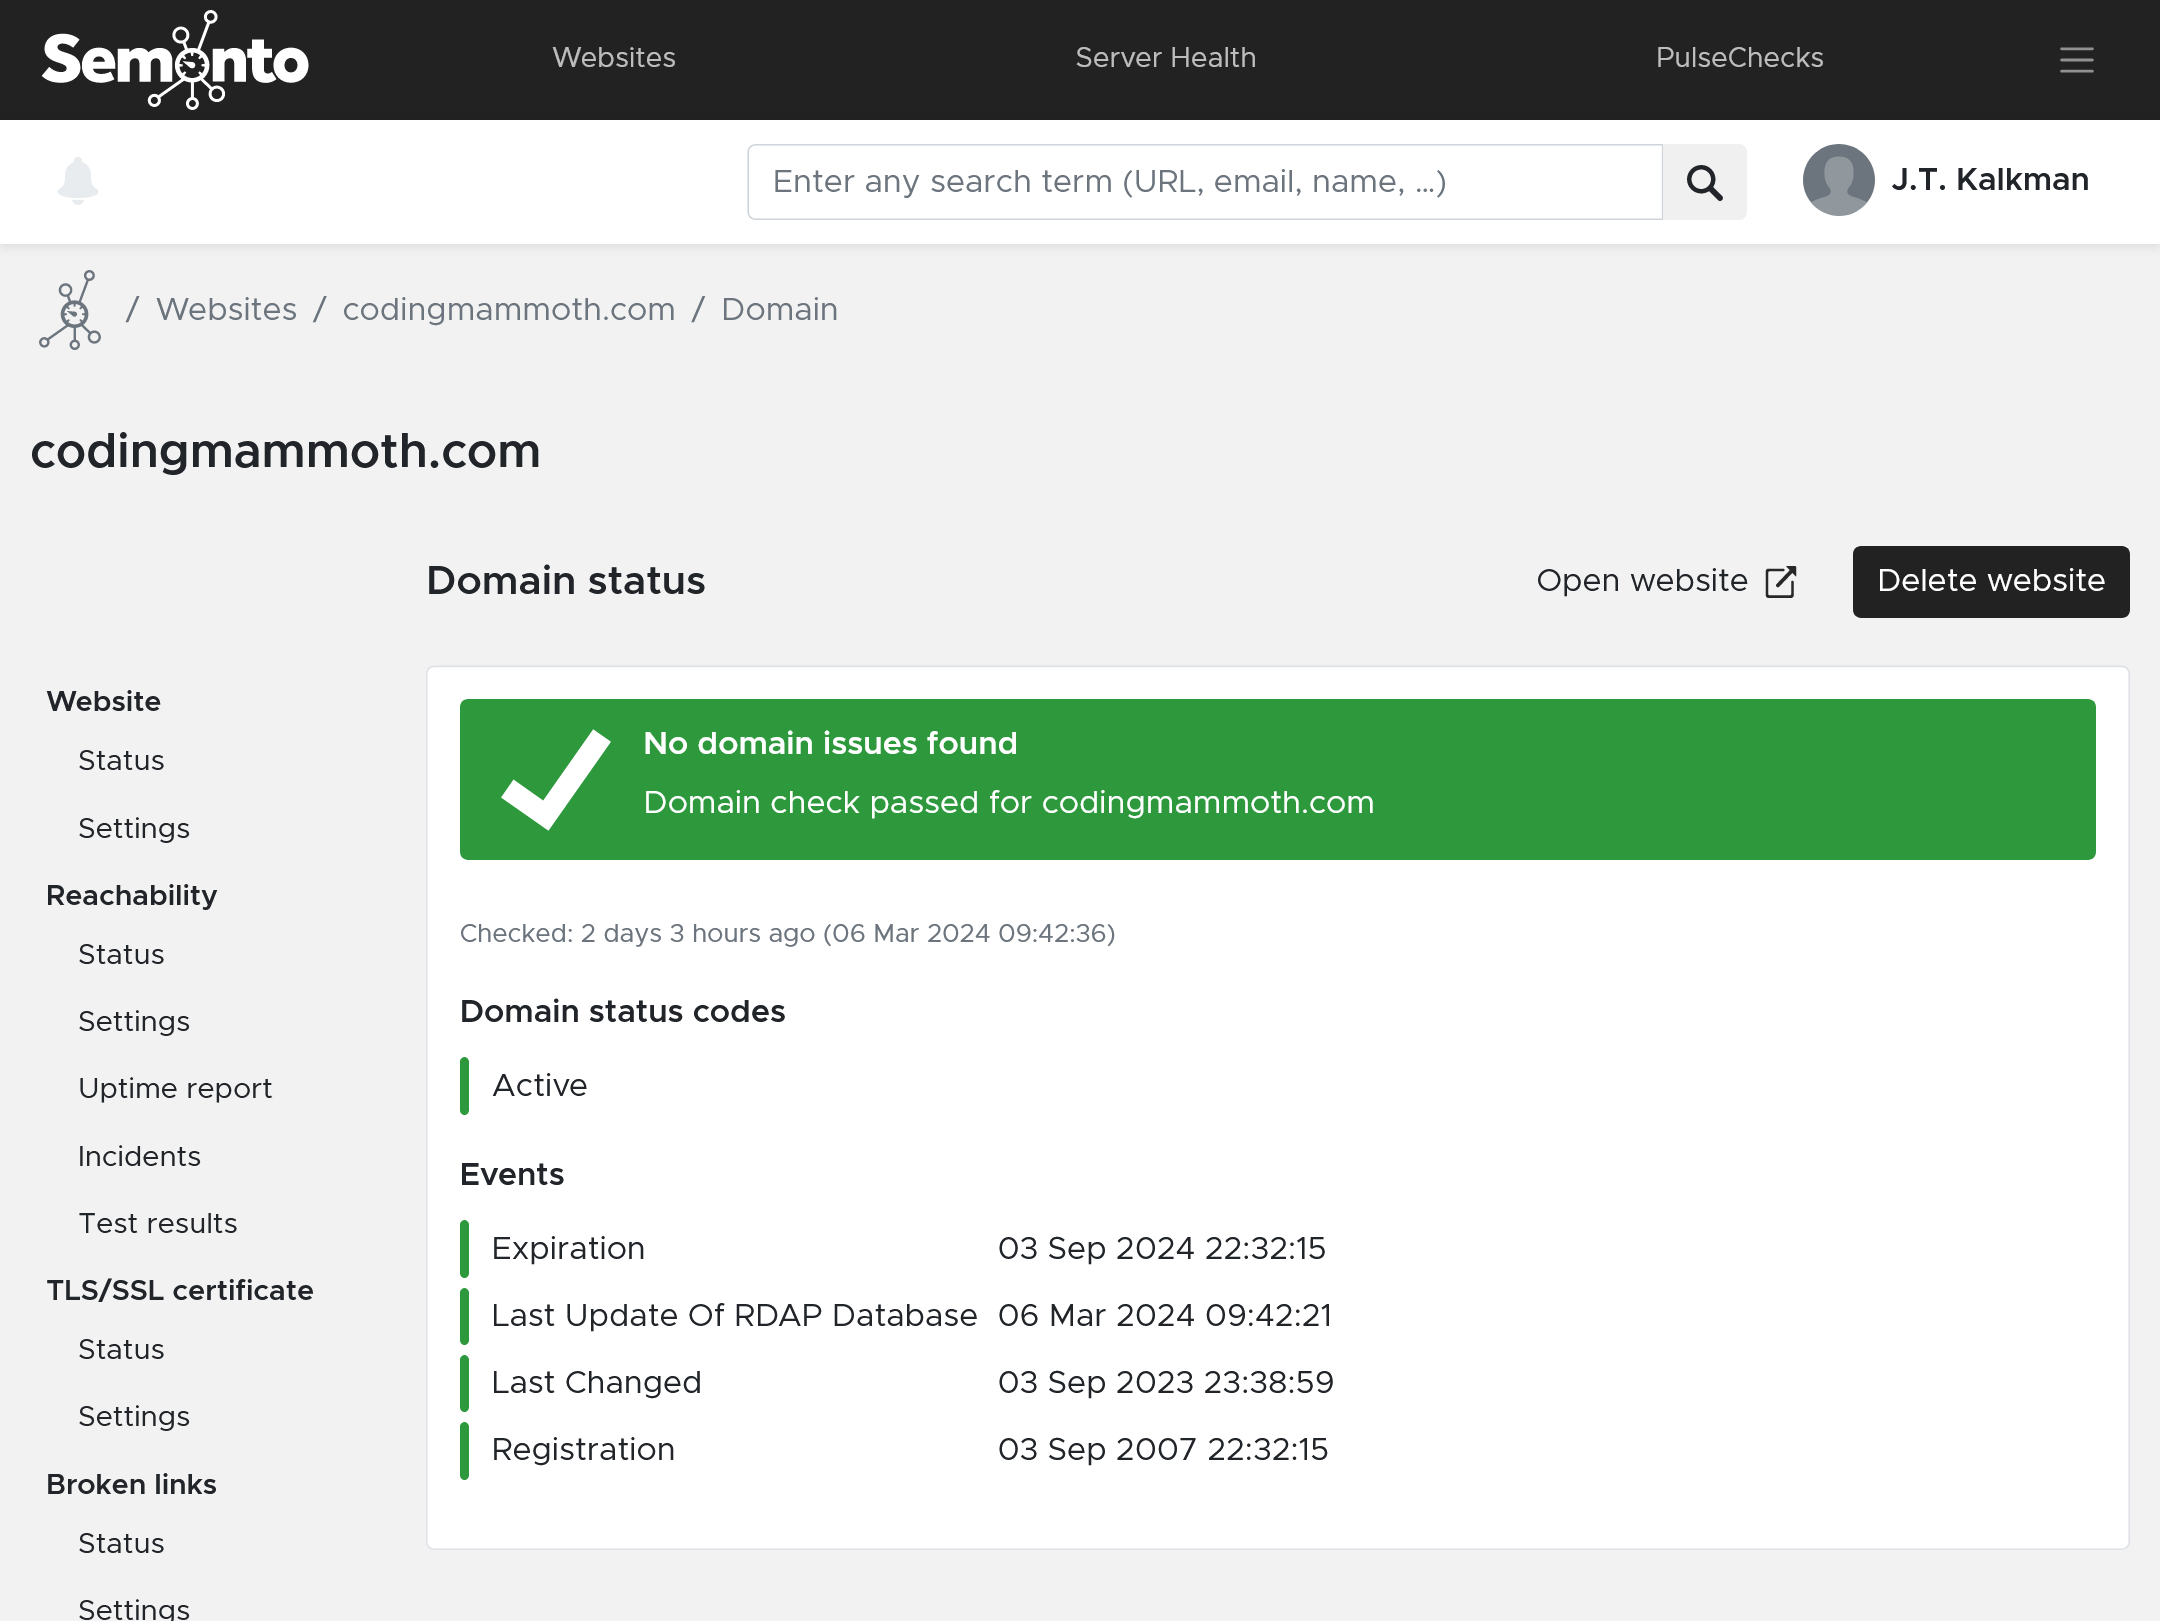Click J.T. Kalkman user name

pos(1990,180)
